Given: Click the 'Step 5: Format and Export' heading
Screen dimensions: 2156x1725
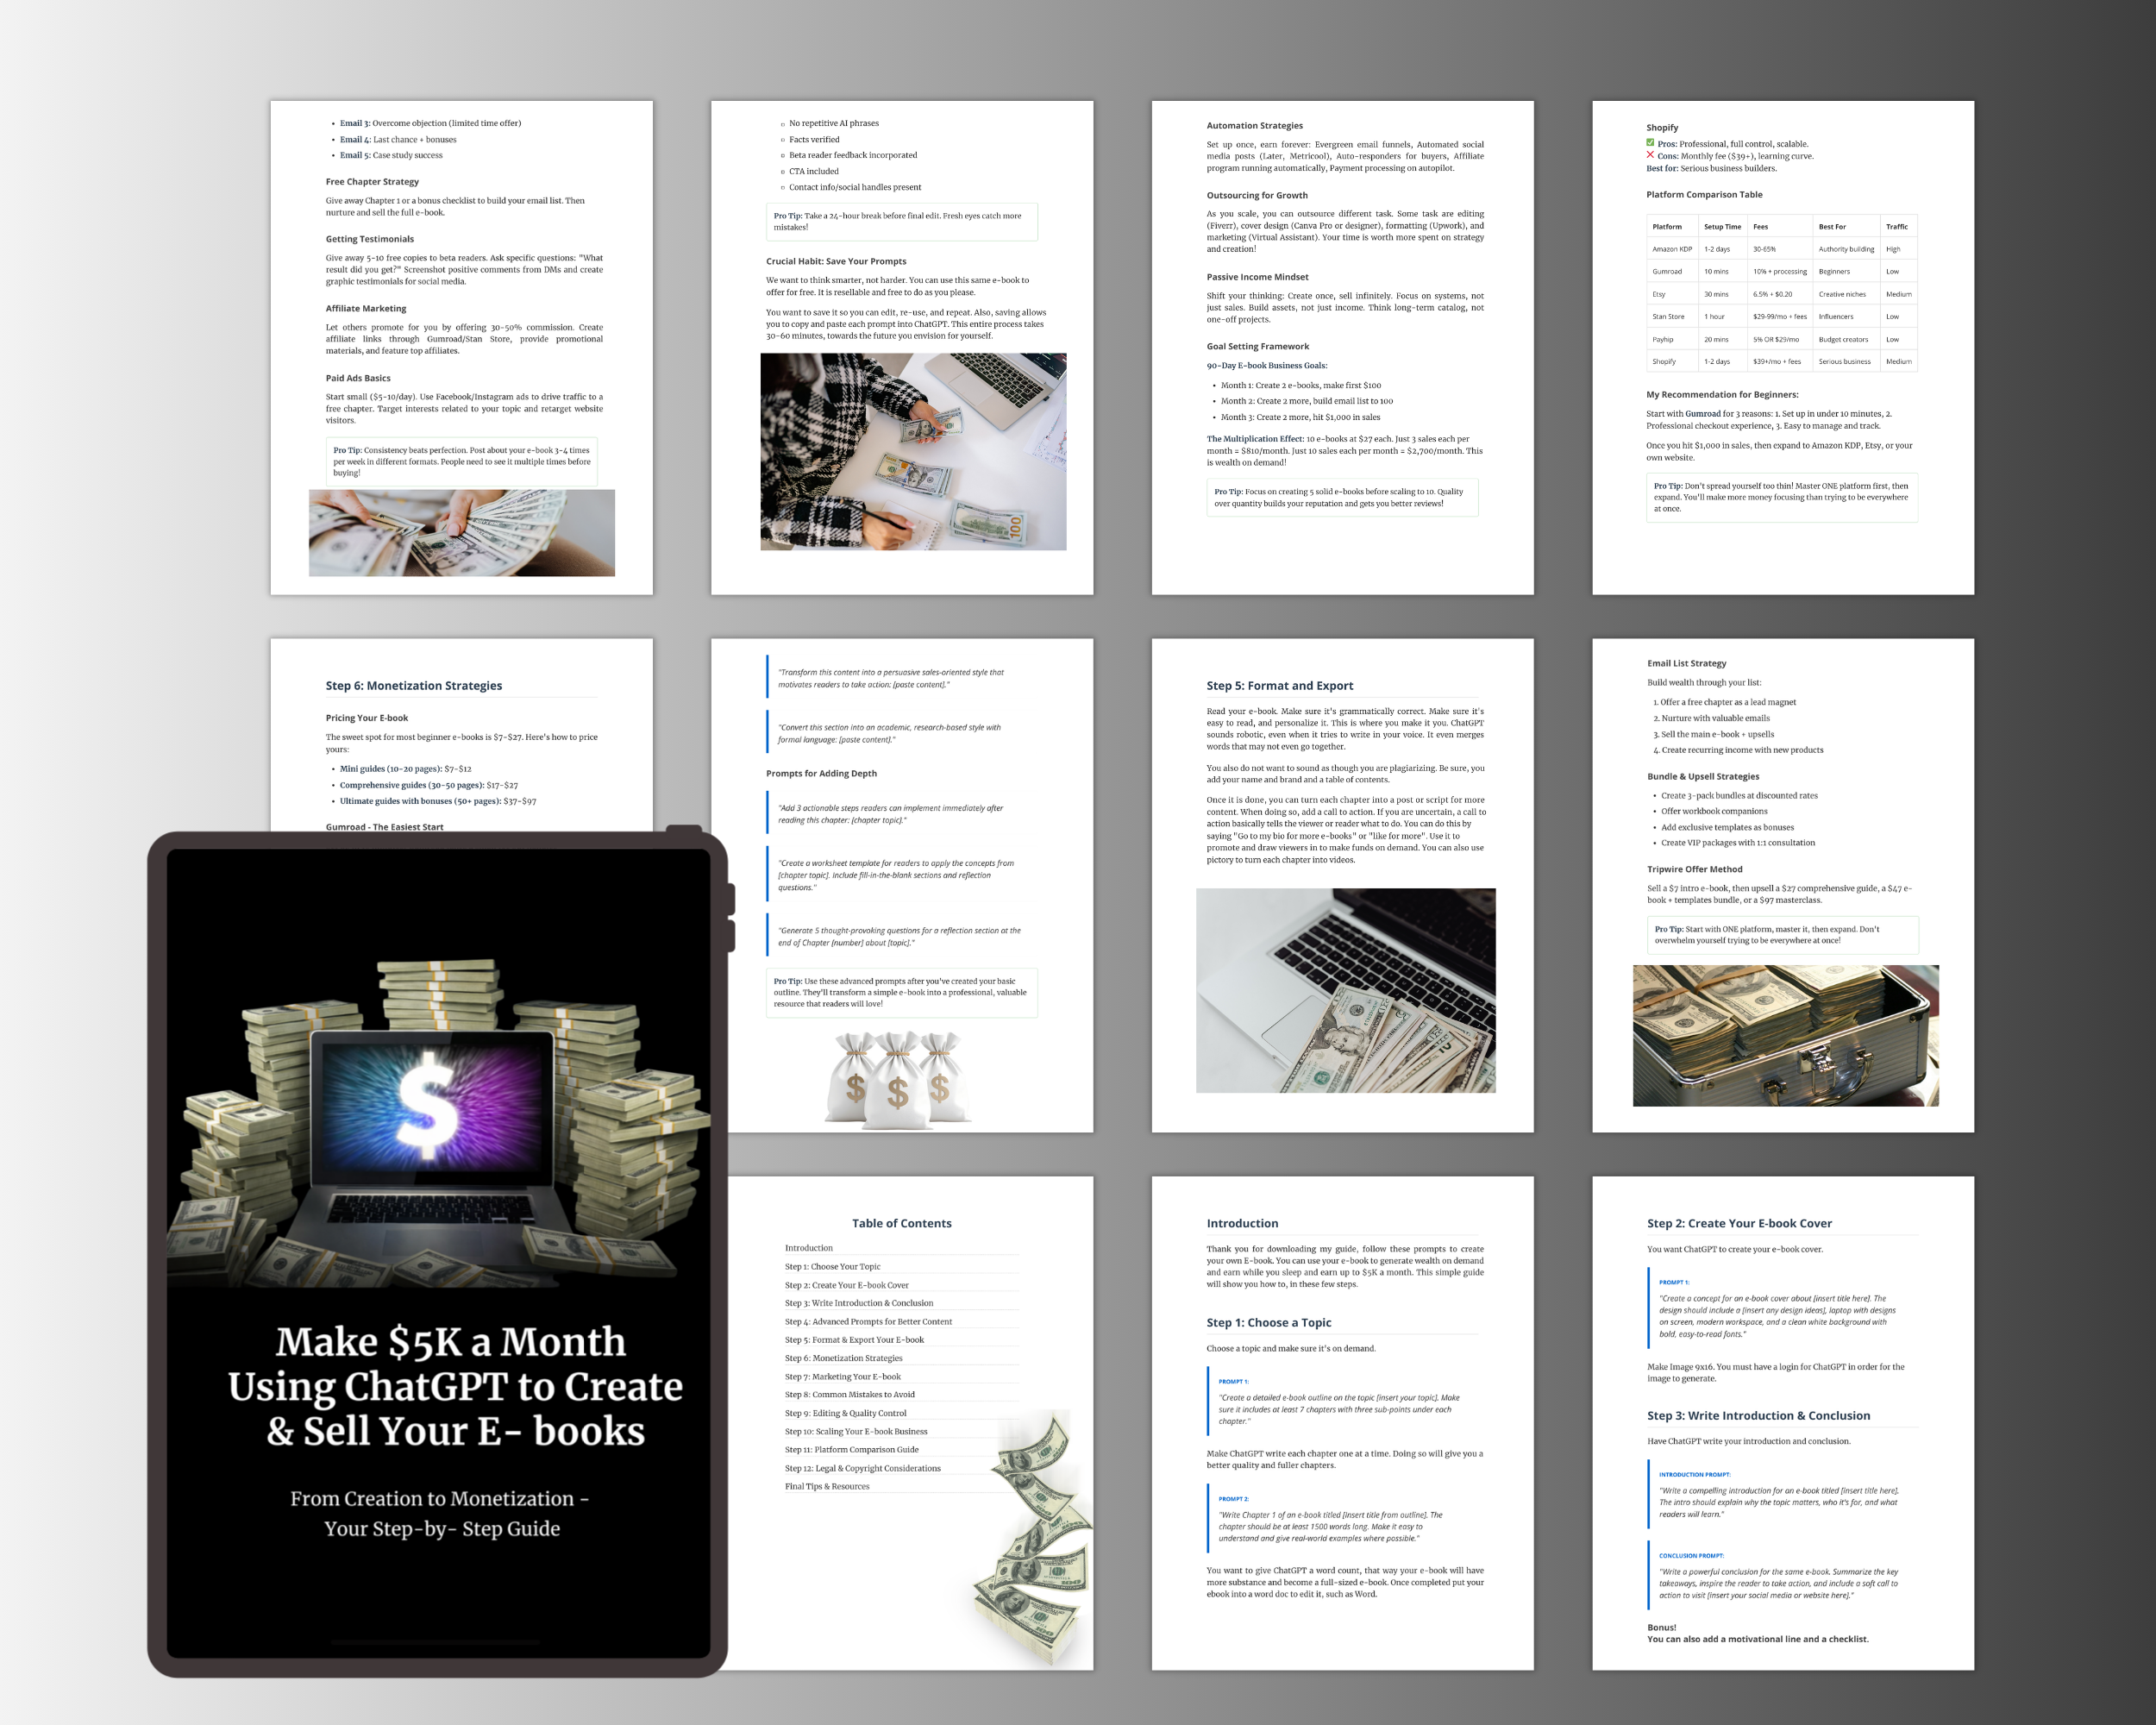Looking at the screenshot, I should (x=1279, y=685).
